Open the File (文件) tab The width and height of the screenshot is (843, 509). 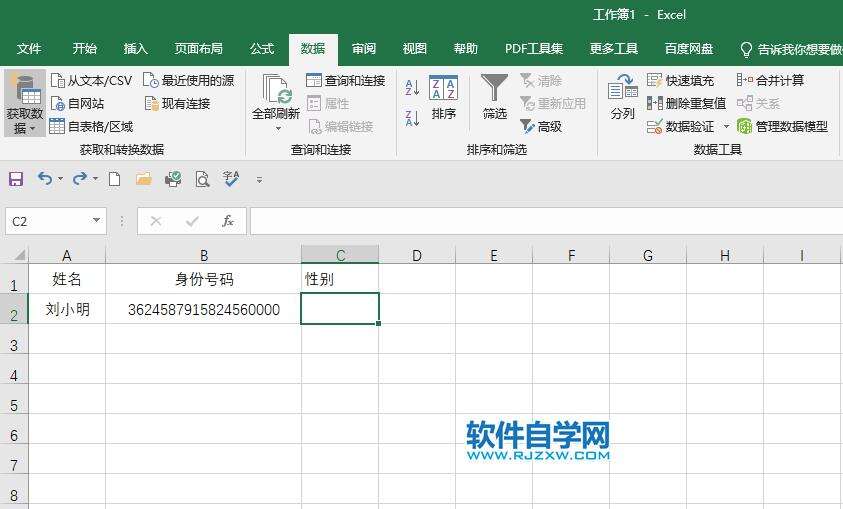point(29,48)
